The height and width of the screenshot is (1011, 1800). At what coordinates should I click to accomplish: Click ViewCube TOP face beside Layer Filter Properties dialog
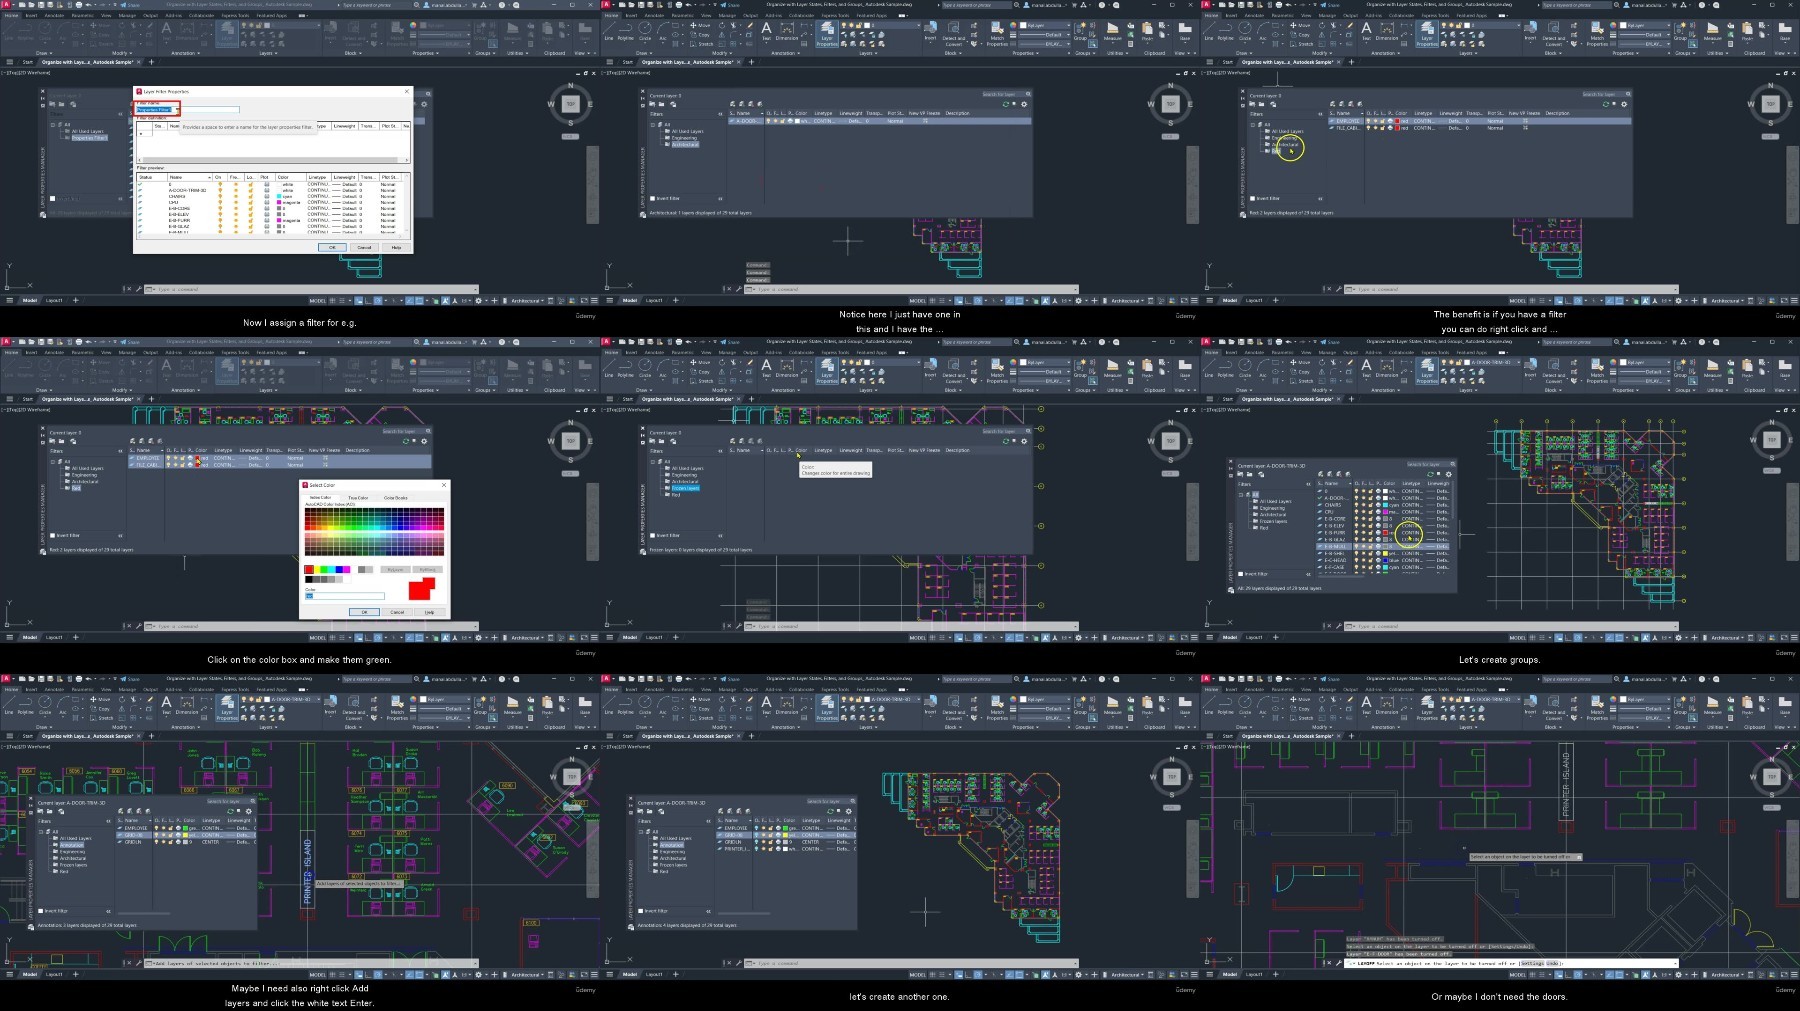(570, 104)
